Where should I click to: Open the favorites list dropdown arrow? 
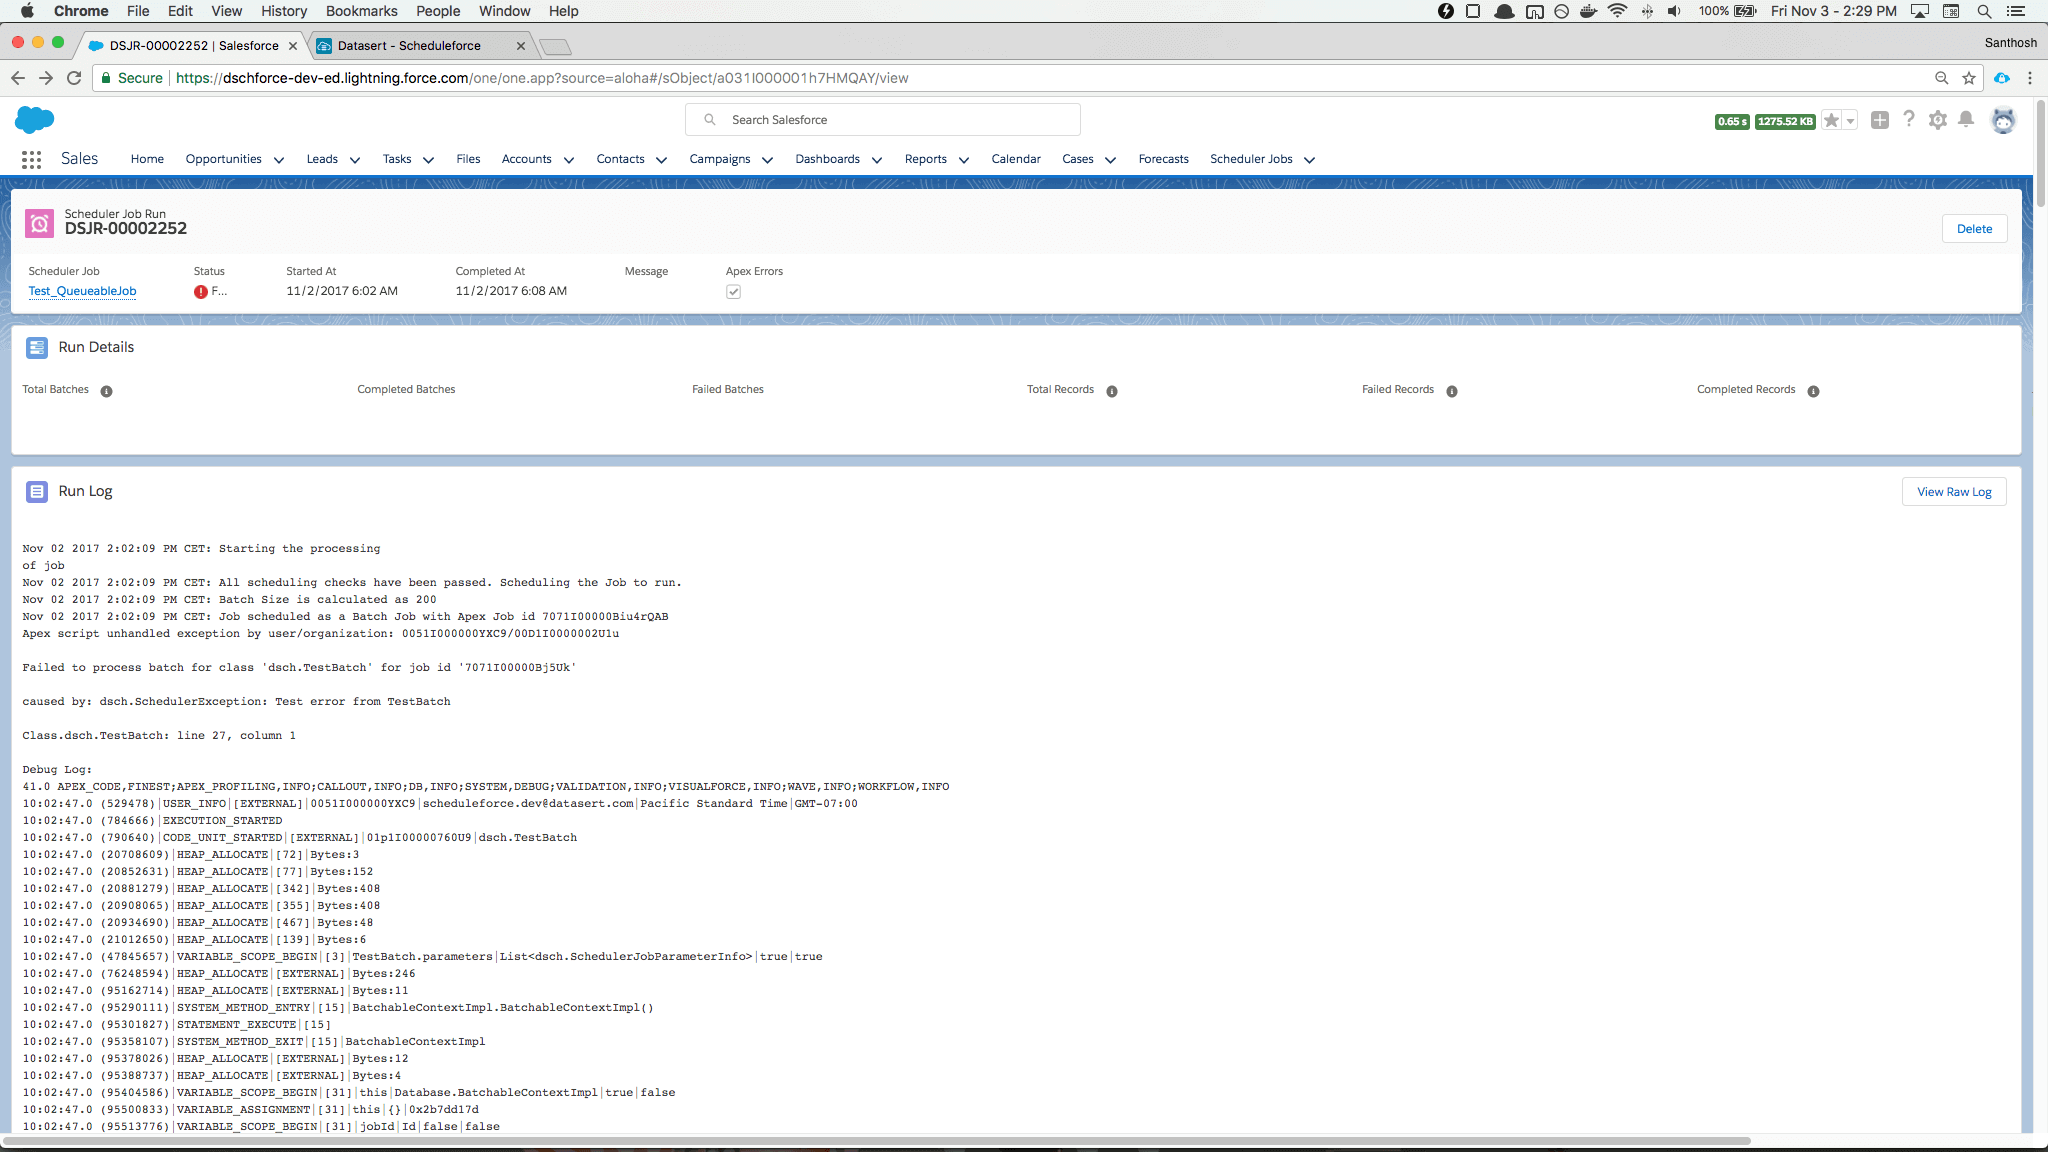pyautogui.click(x=1850, y=121)
